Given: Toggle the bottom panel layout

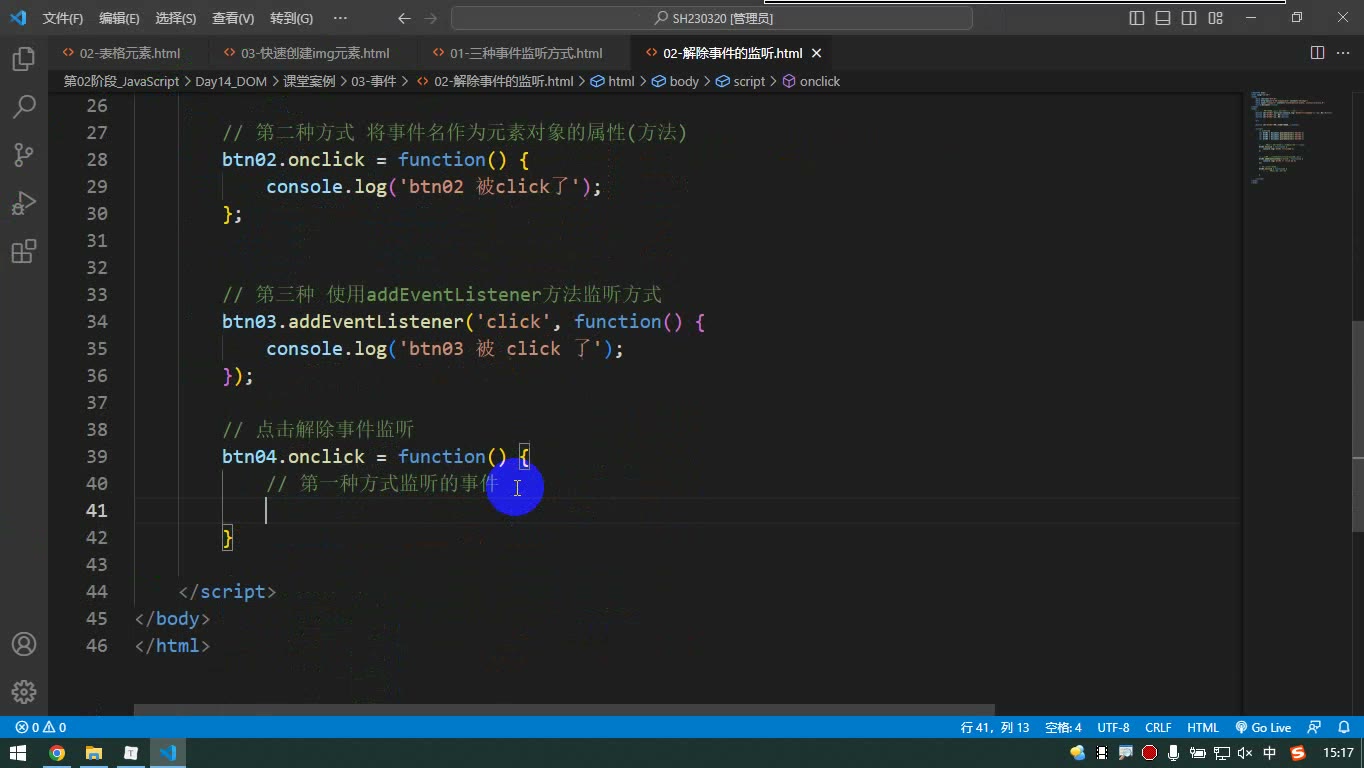Looking at the screenshot, I should pyautogui.click(x=1163, y=18).
